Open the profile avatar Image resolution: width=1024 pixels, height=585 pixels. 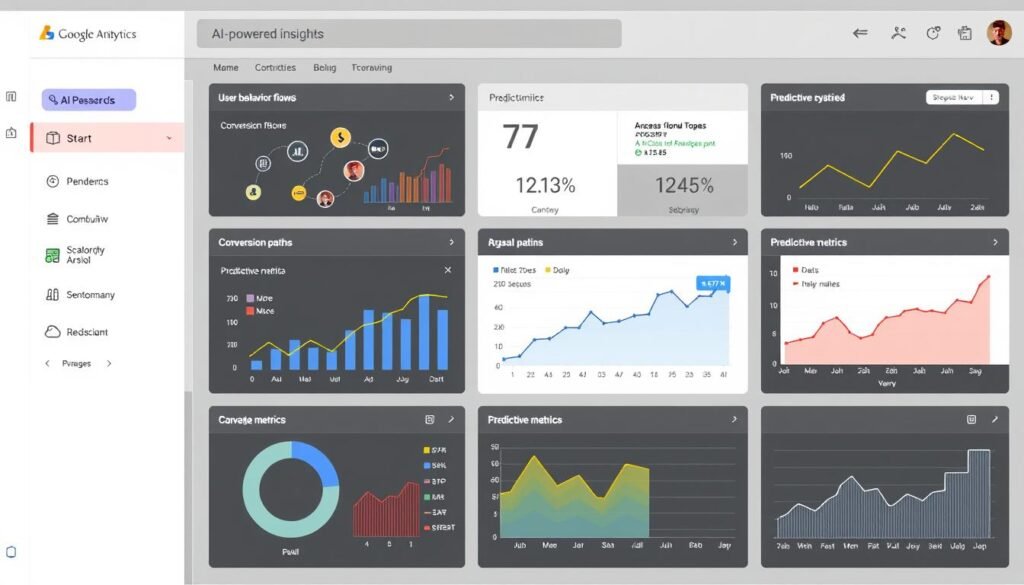click(1001, 33)
